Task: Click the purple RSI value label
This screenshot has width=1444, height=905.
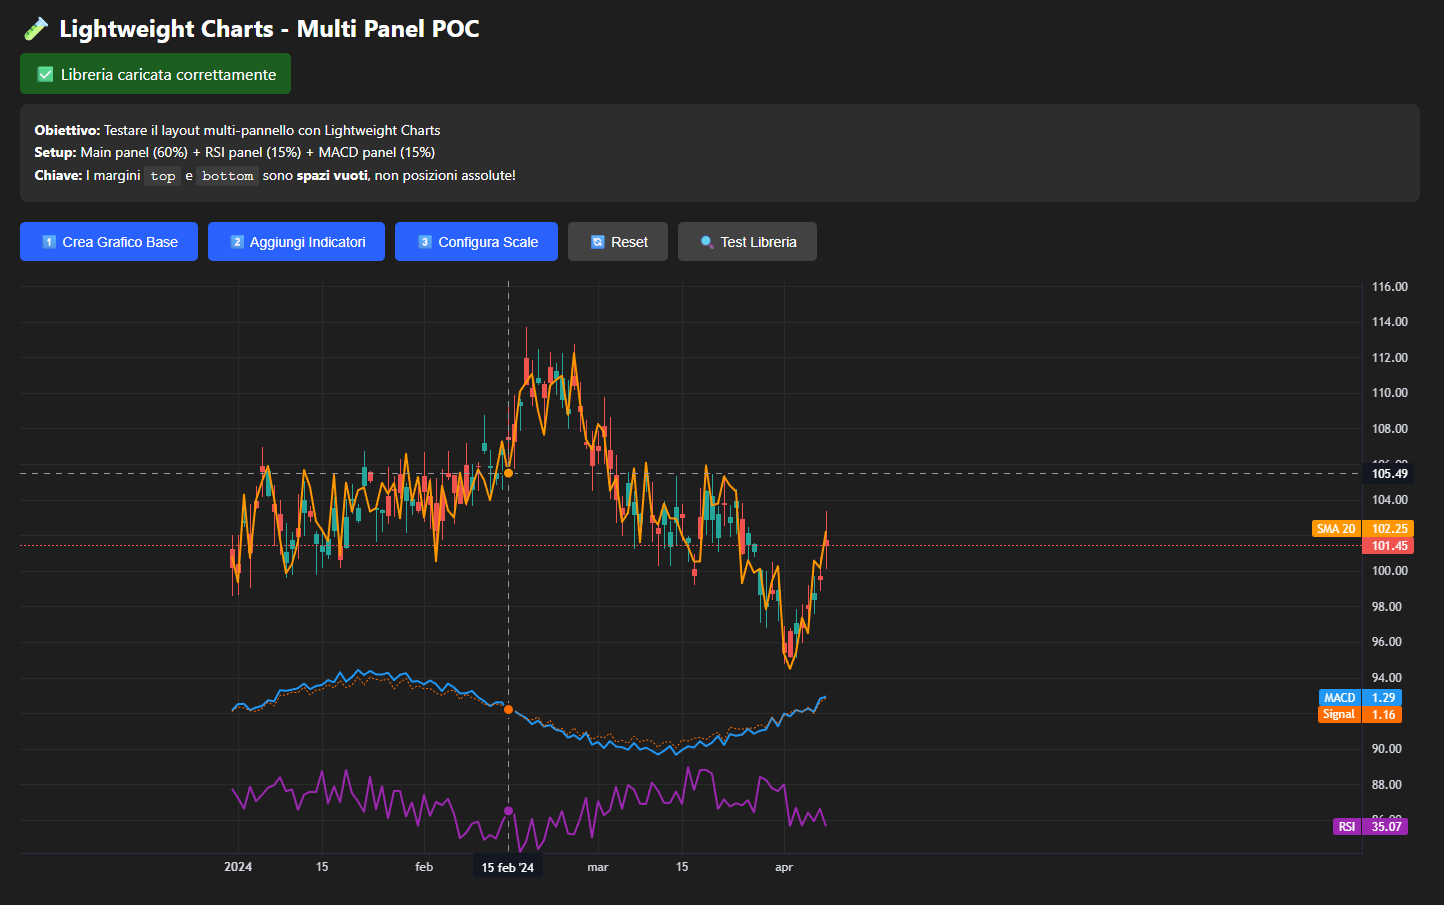Action: [x=1347, y=827]
